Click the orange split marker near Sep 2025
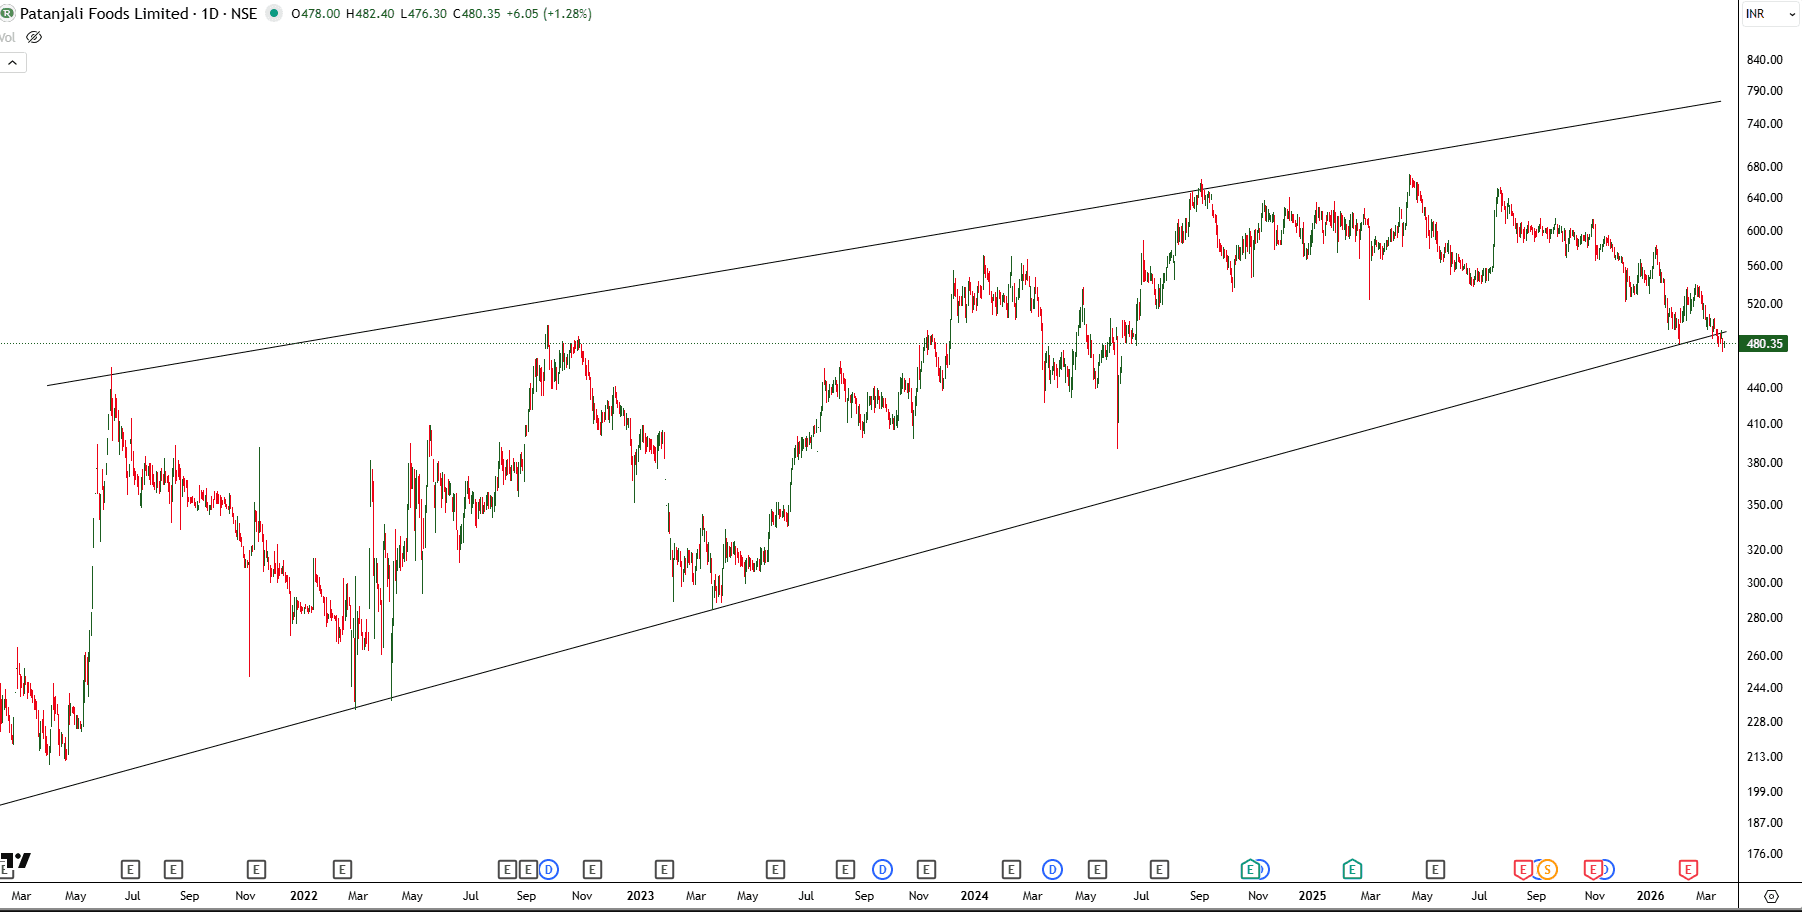 click(1547, 870)
